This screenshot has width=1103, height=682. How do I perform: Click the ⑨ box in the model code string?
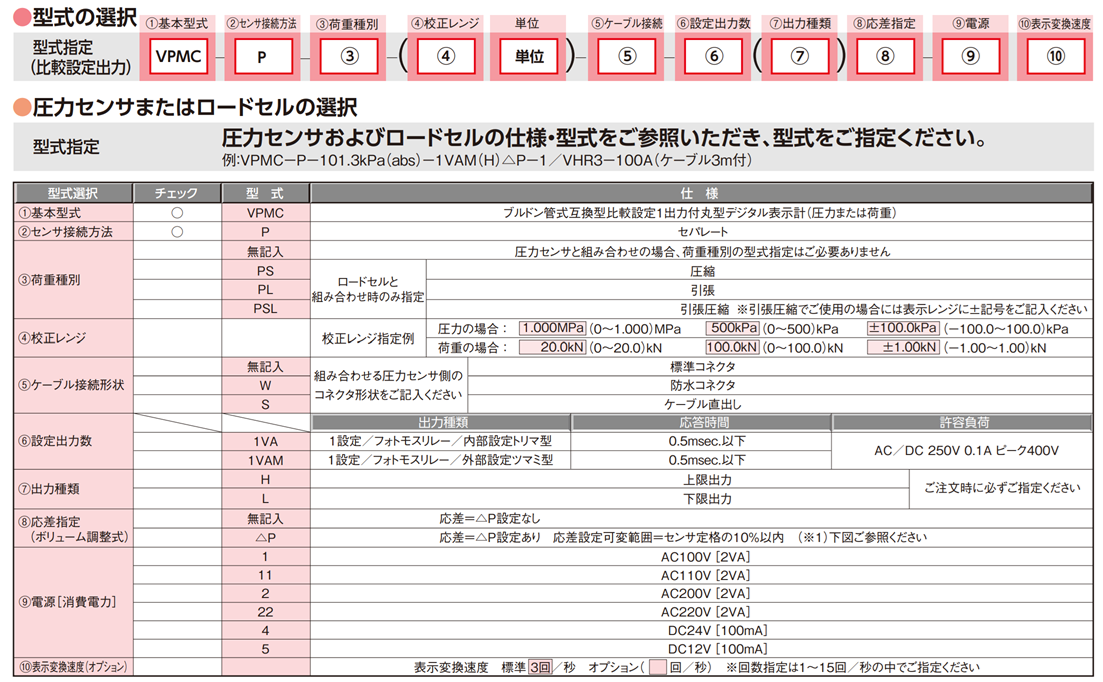pos(971,56)
